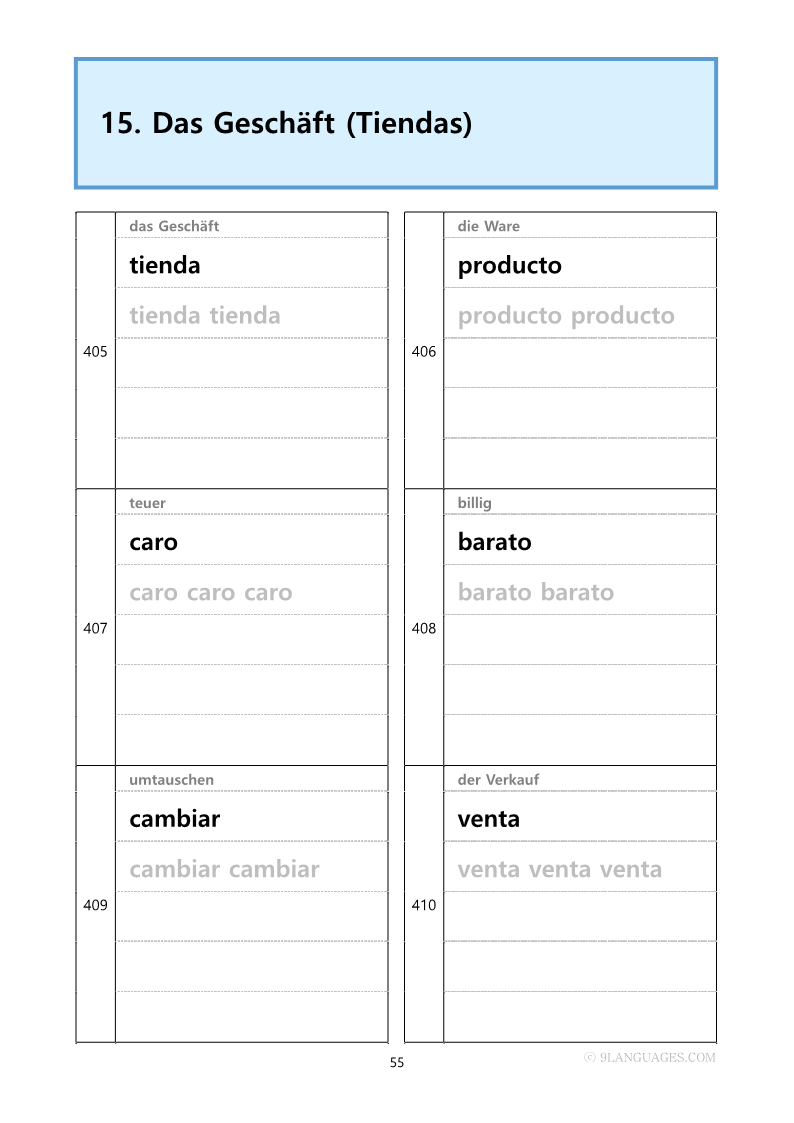
Task: Click entry number 408
Action: [424, 628]
